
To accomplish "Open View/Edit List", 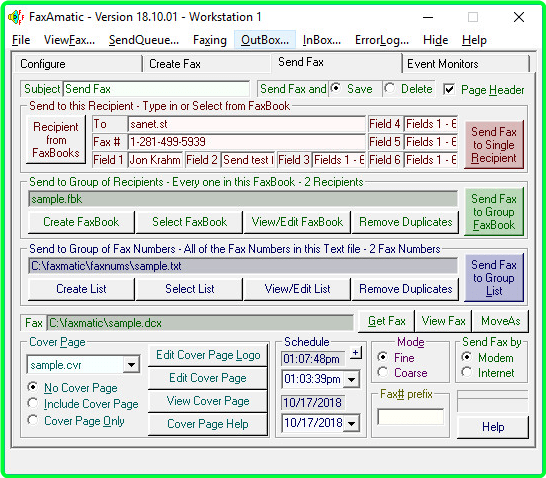I will [x=297, y=289].
